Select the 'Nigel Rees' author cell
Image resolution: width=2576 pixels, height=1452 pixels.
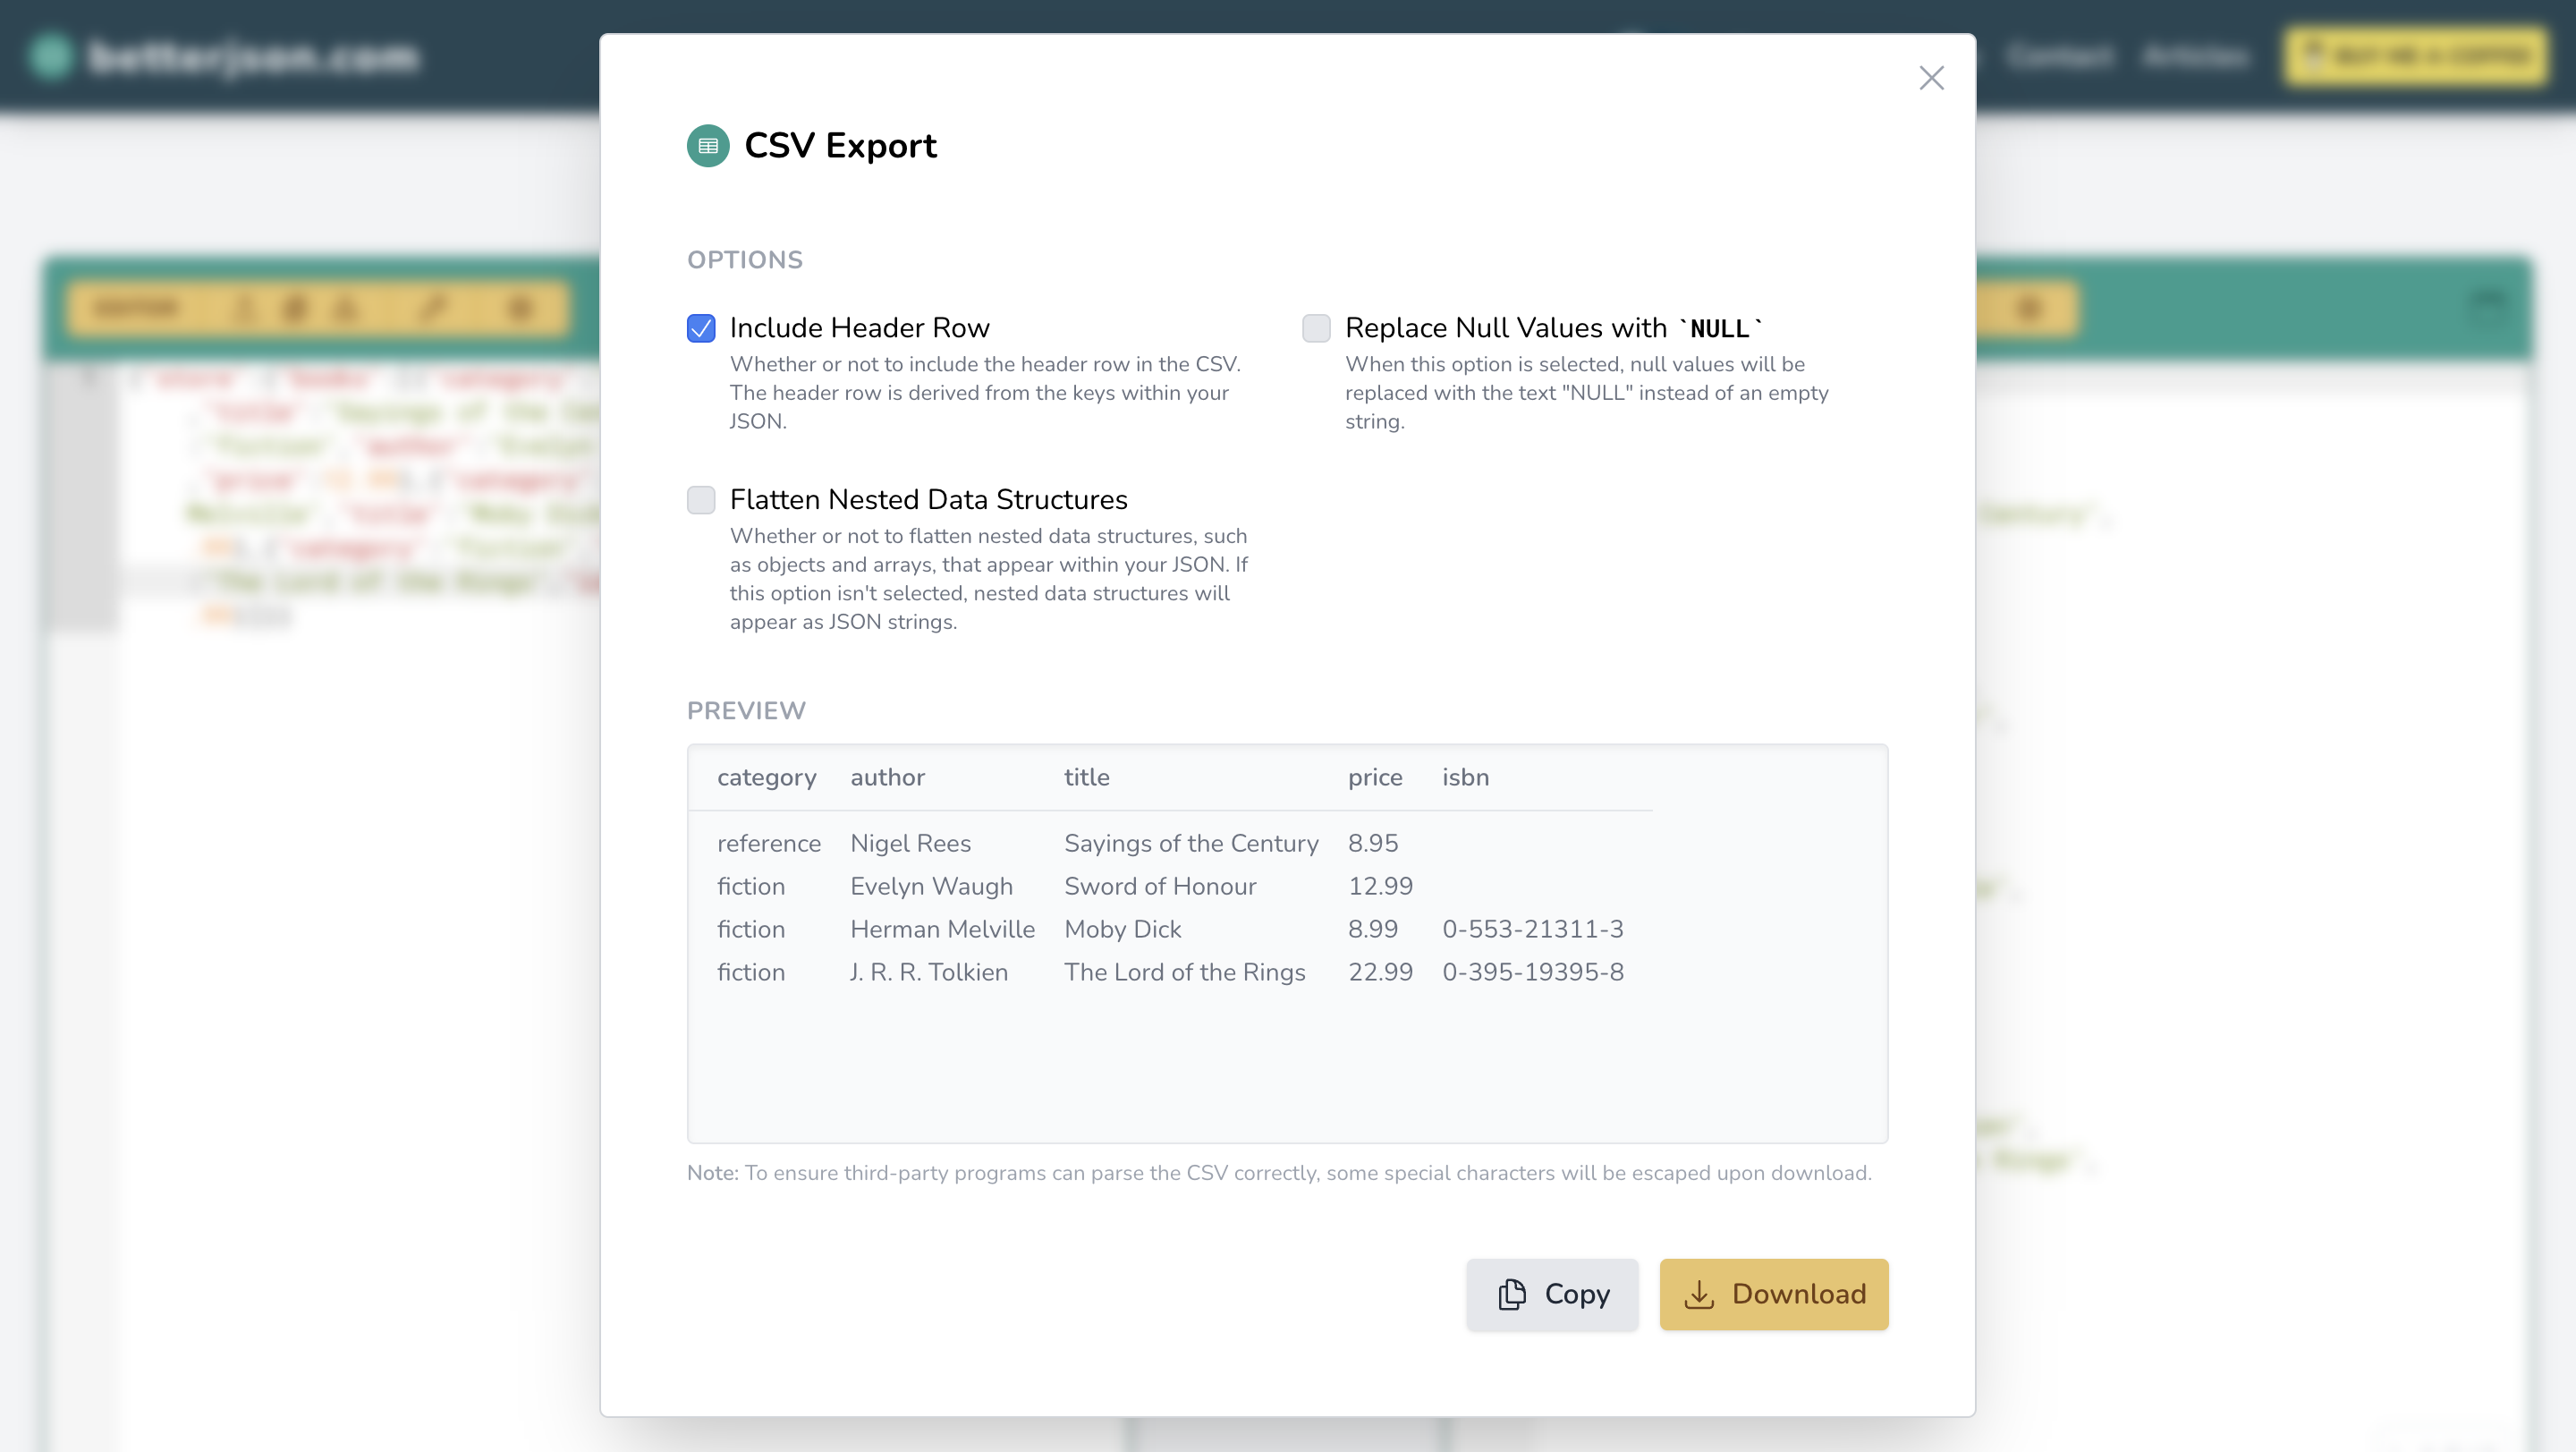pos(910,843)
